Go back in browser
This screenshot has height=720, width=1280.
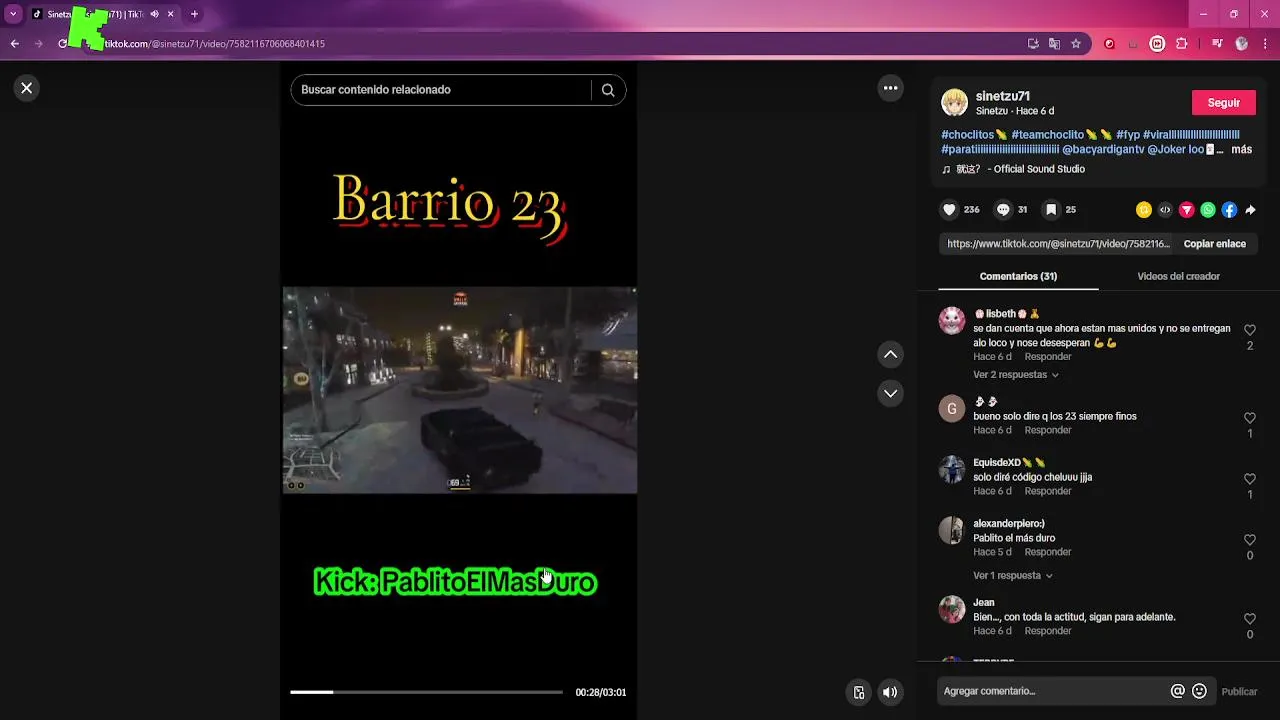click(14, 44)
